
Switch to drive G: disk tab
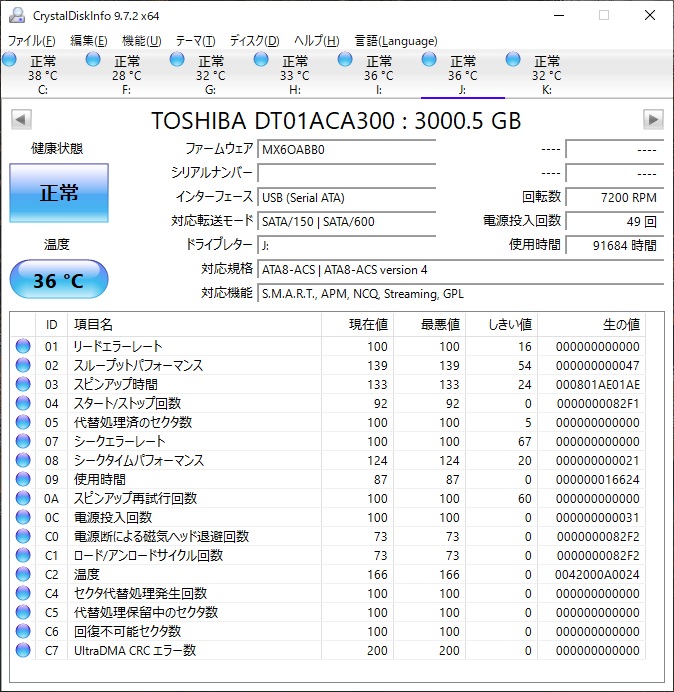pos(210,75)
